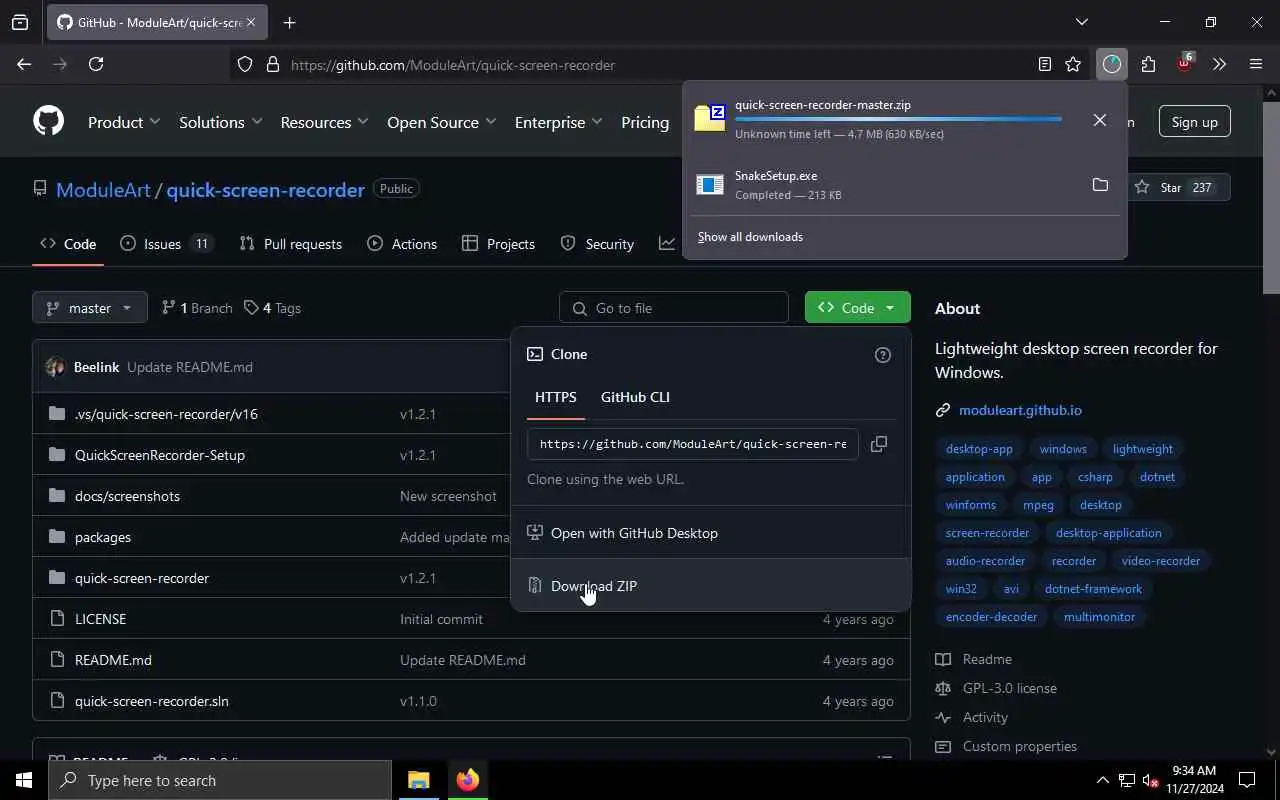Viewport: 1280px width, 800px height.
Task: Open the docs/screenshots folder
Action: pos(127,496)
